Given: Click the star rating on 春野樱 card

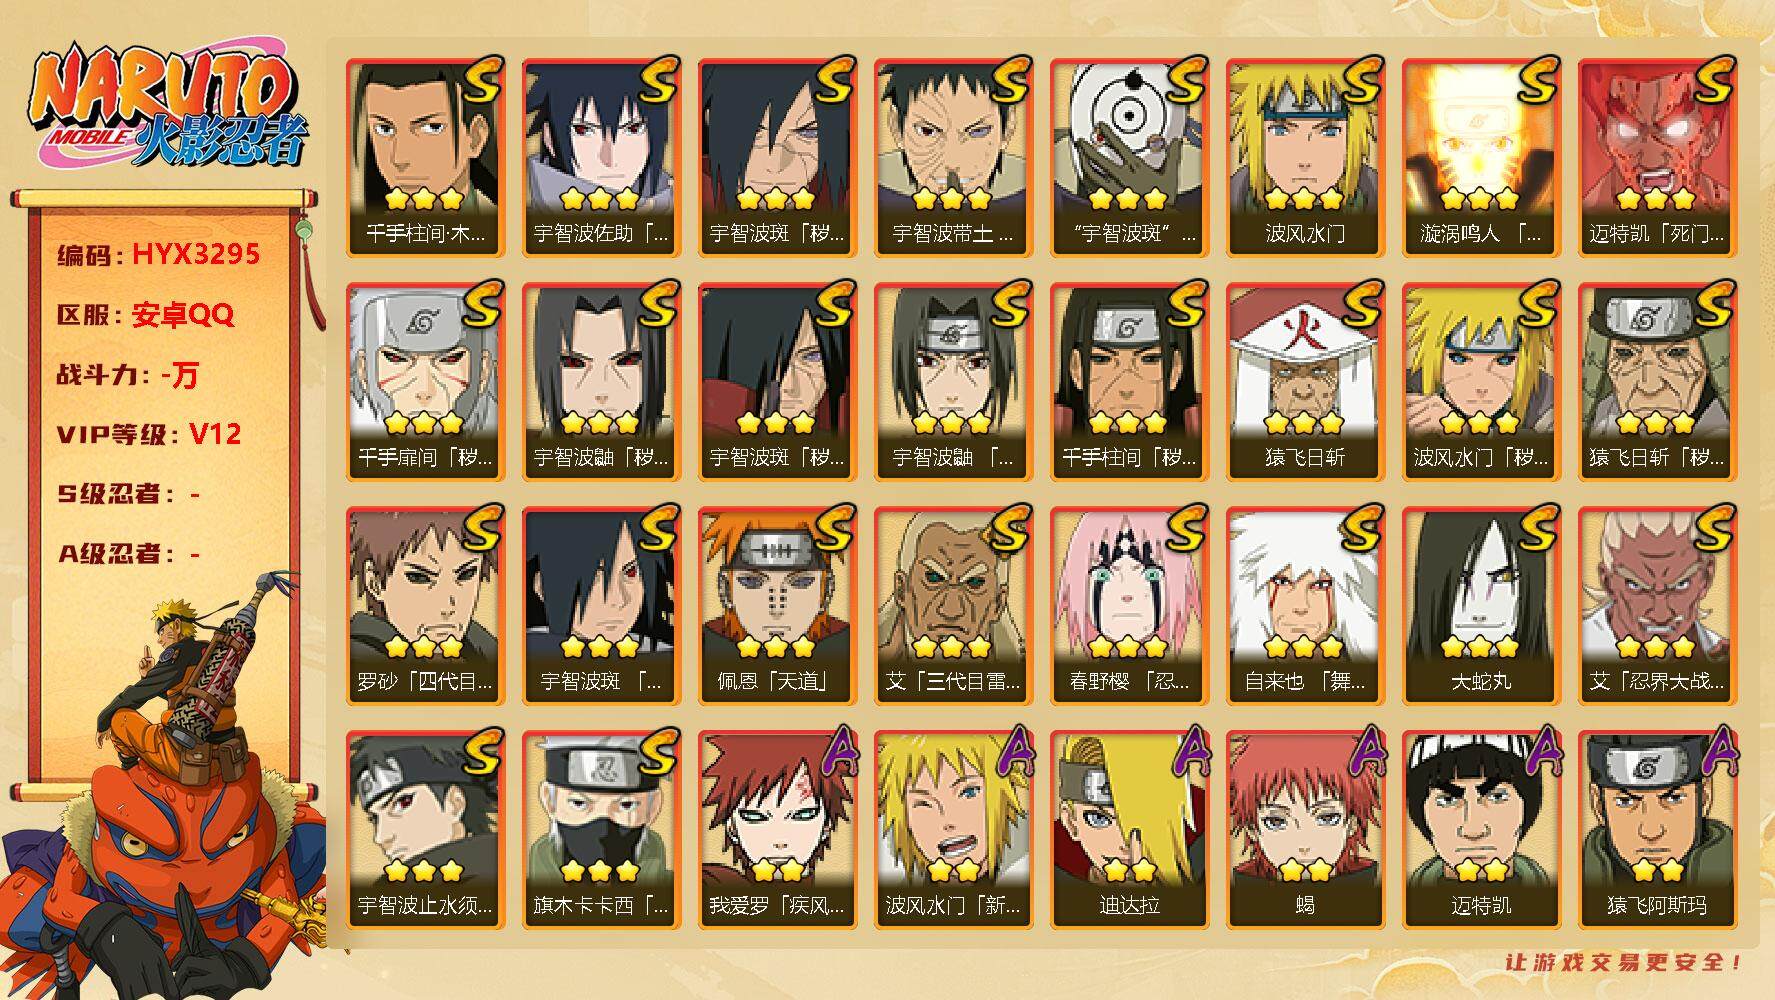Looking at the screenshot, I should click(x=1129, y=648).
